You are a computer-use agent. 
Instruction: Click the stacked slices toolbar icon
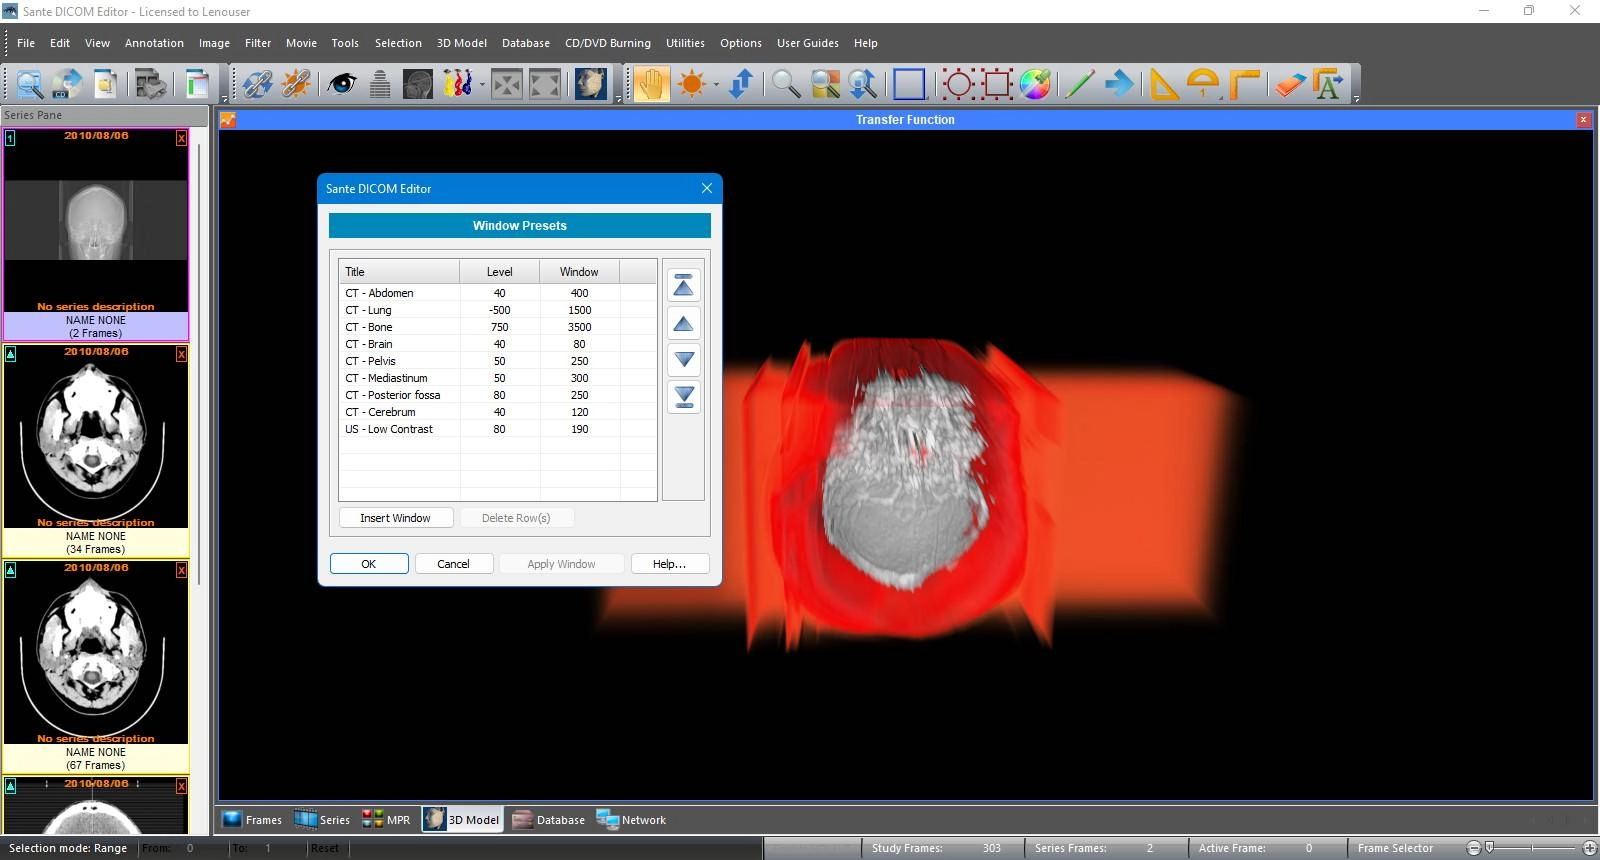(x=380, y=84)
